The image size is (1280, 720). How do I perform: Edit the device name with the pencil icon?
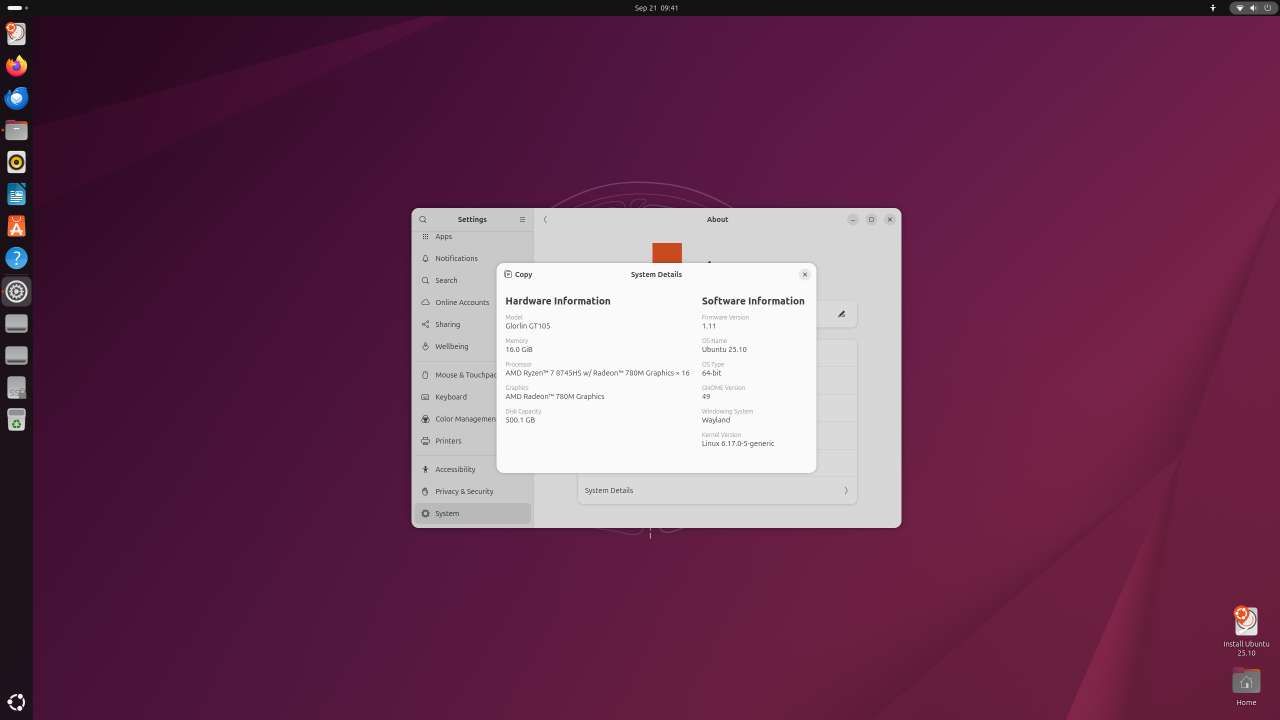click(x=841, y=314)
